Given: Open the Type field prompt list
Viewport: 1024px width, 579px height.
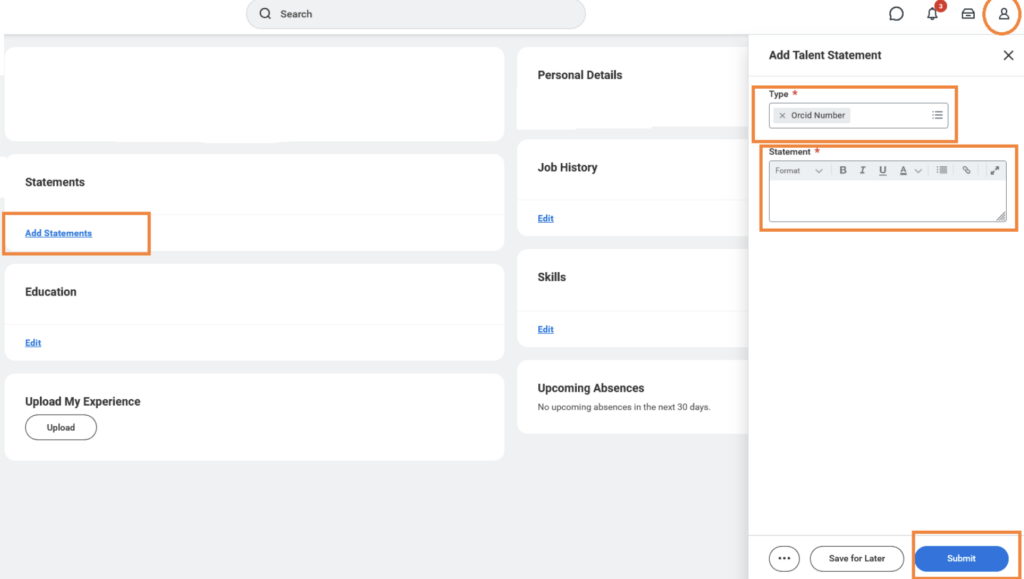Looking at the screenshot, I should (937, 115).
